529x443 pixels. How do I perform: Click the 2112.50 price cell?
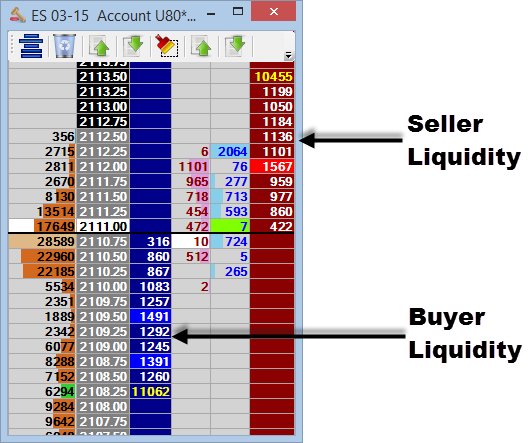103,137
